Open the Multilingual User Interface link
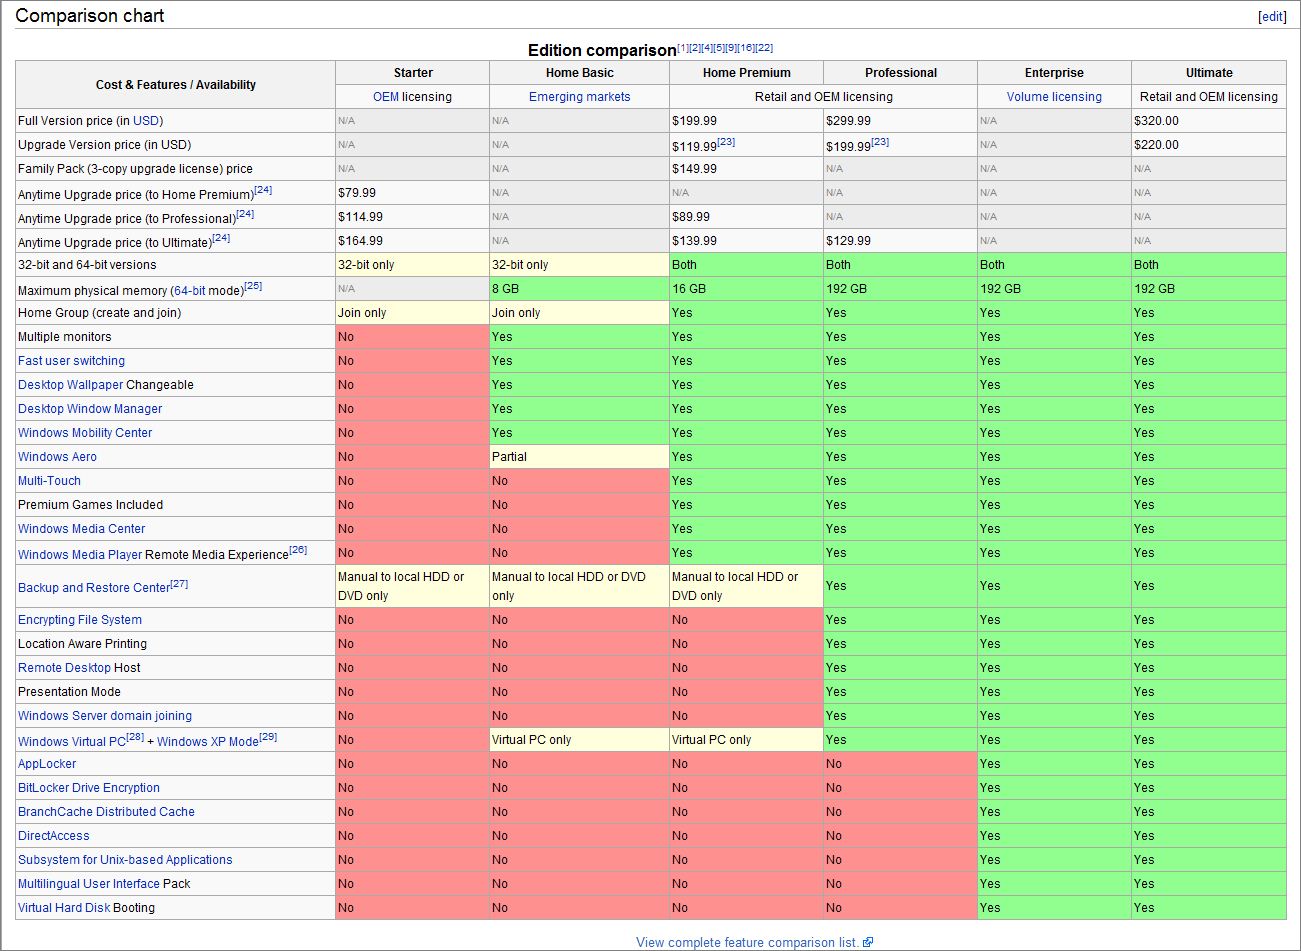The height and width of the screenshot is (951, 1301). tap(89, 884)
